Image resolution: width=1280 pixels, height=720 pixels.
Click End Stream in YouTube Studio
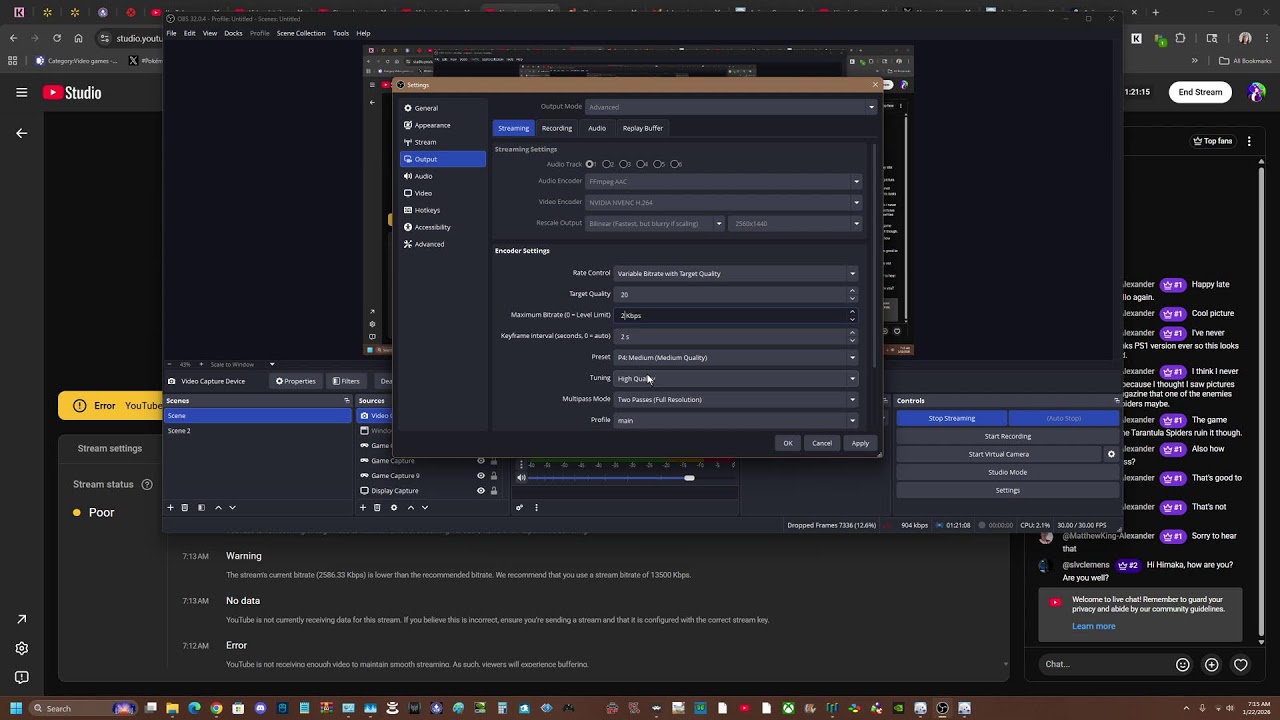pos(1200,92)
